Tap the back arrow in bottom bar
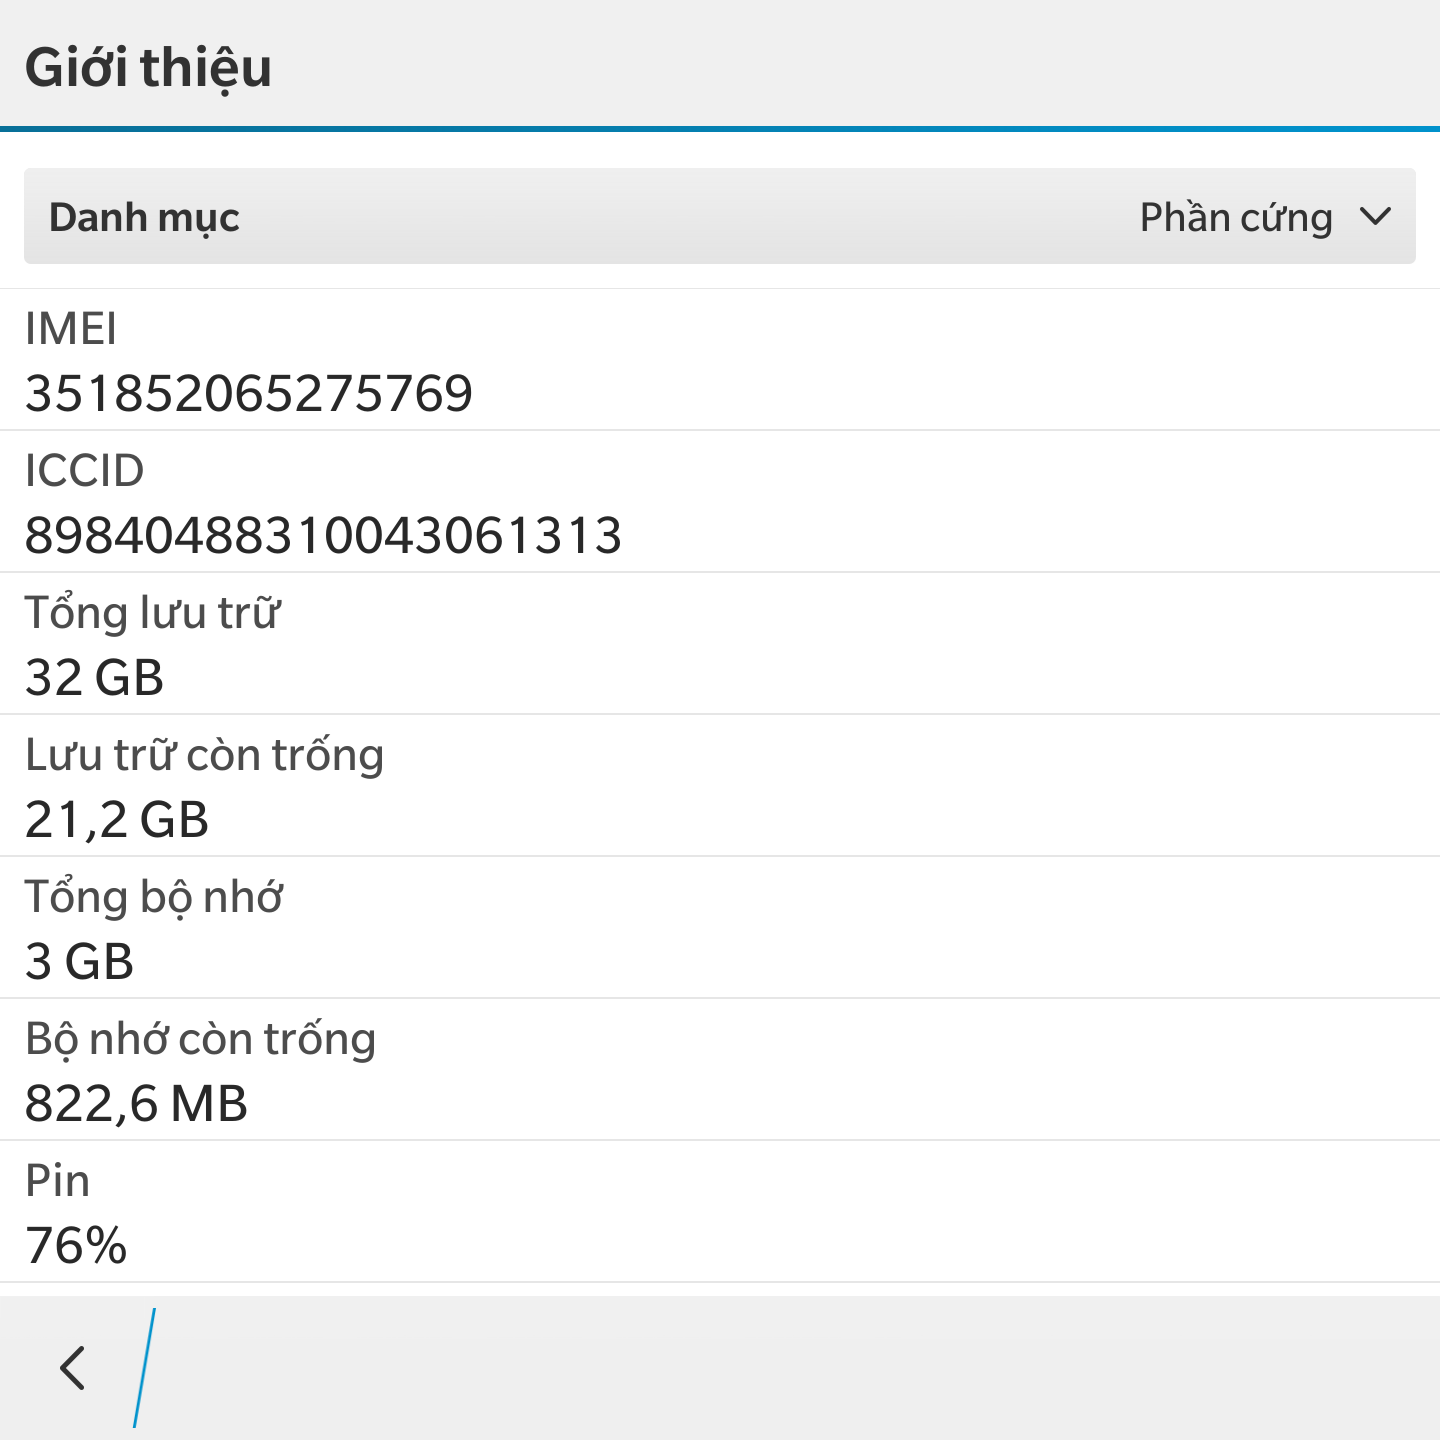Viewport: 1440px width, 1440px height. [73, 1368]
